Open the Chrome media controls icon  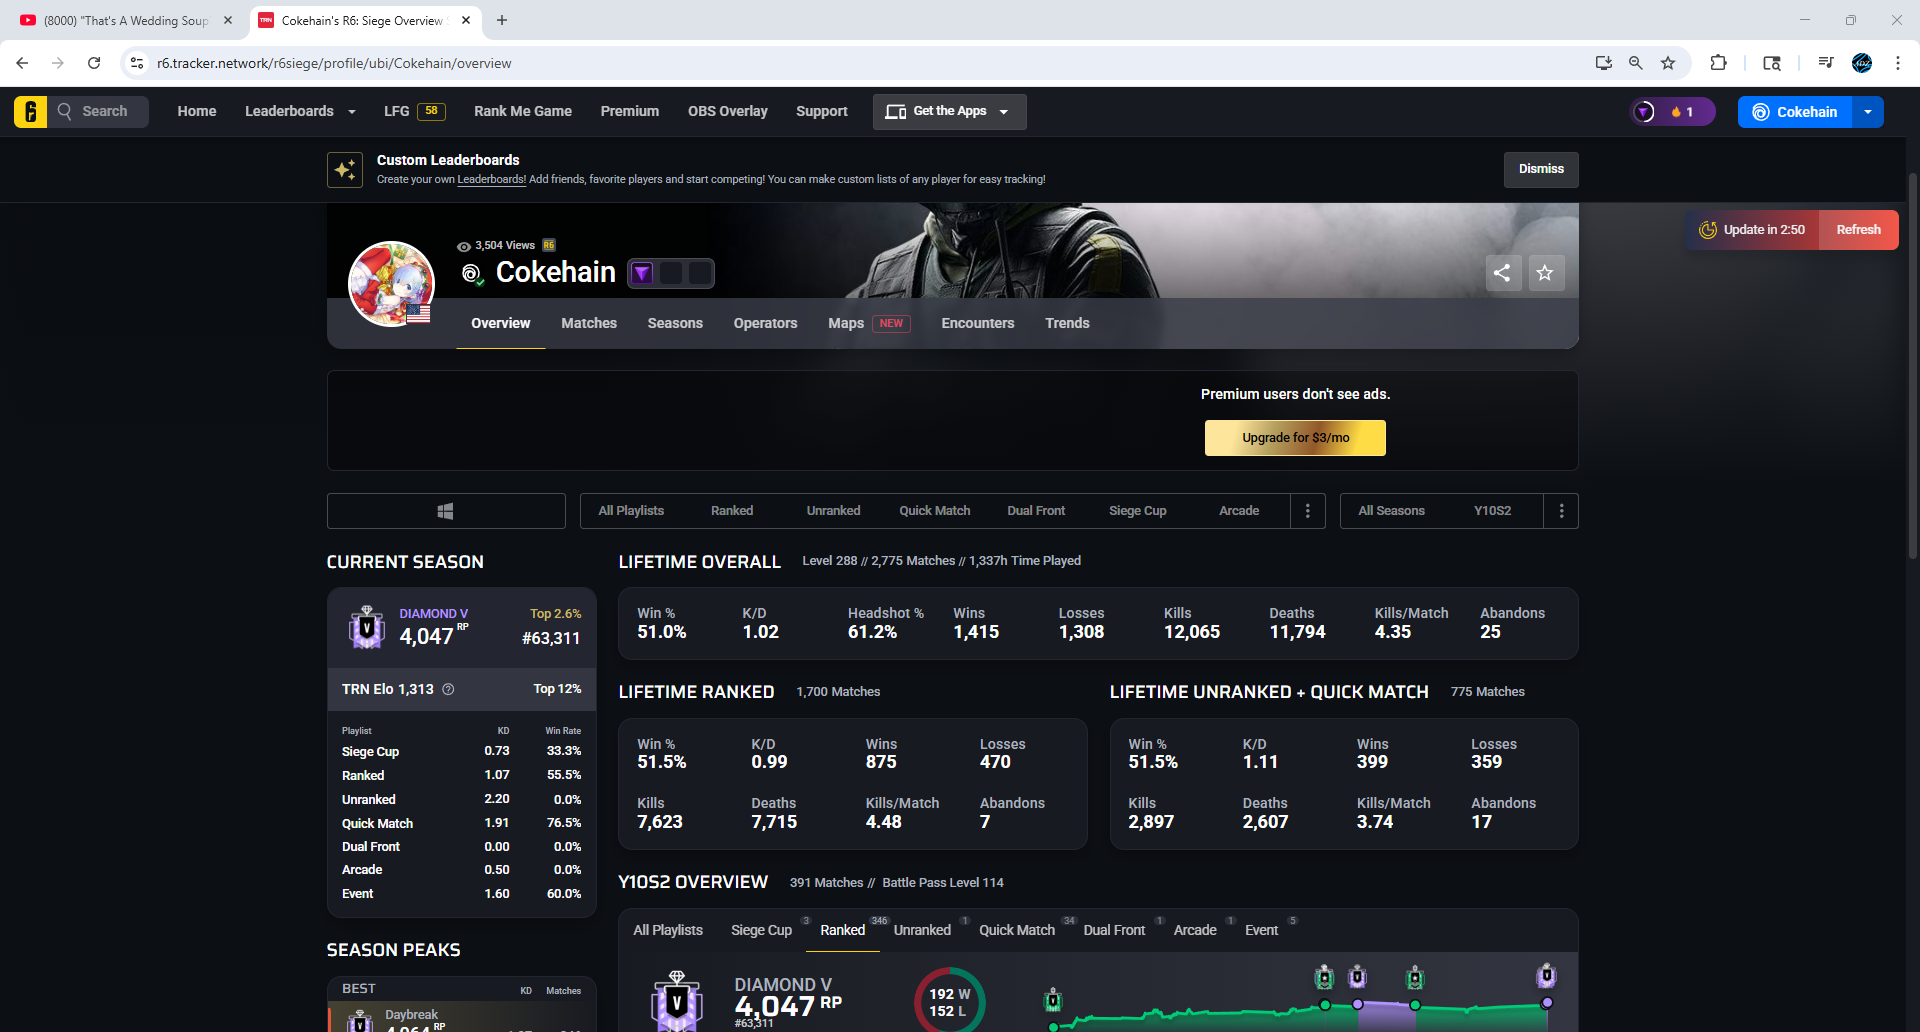(1826, 63)
